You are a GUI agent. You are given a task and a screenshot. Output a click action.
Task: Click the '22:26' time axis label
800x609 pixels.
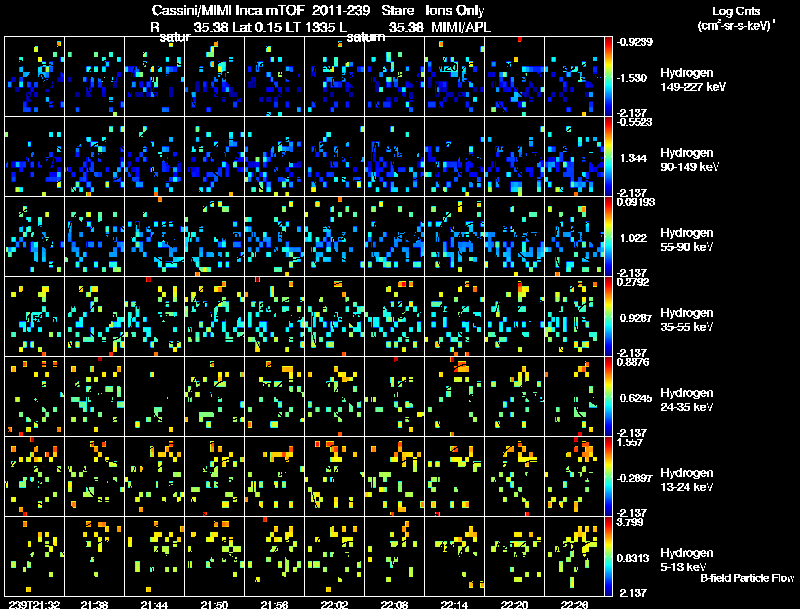(x=574, y=604)
